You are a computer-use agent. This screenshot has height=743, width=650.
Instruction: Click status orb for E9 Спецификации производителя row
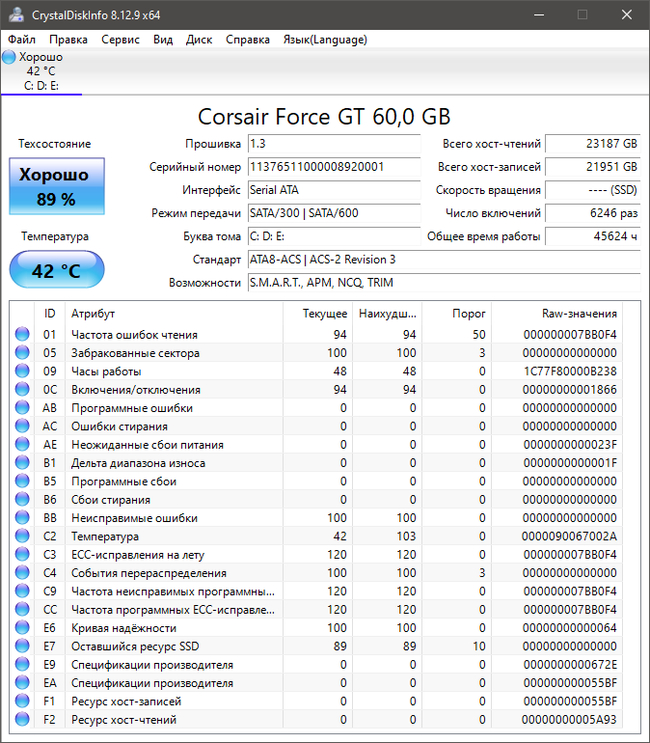point(22,664)
